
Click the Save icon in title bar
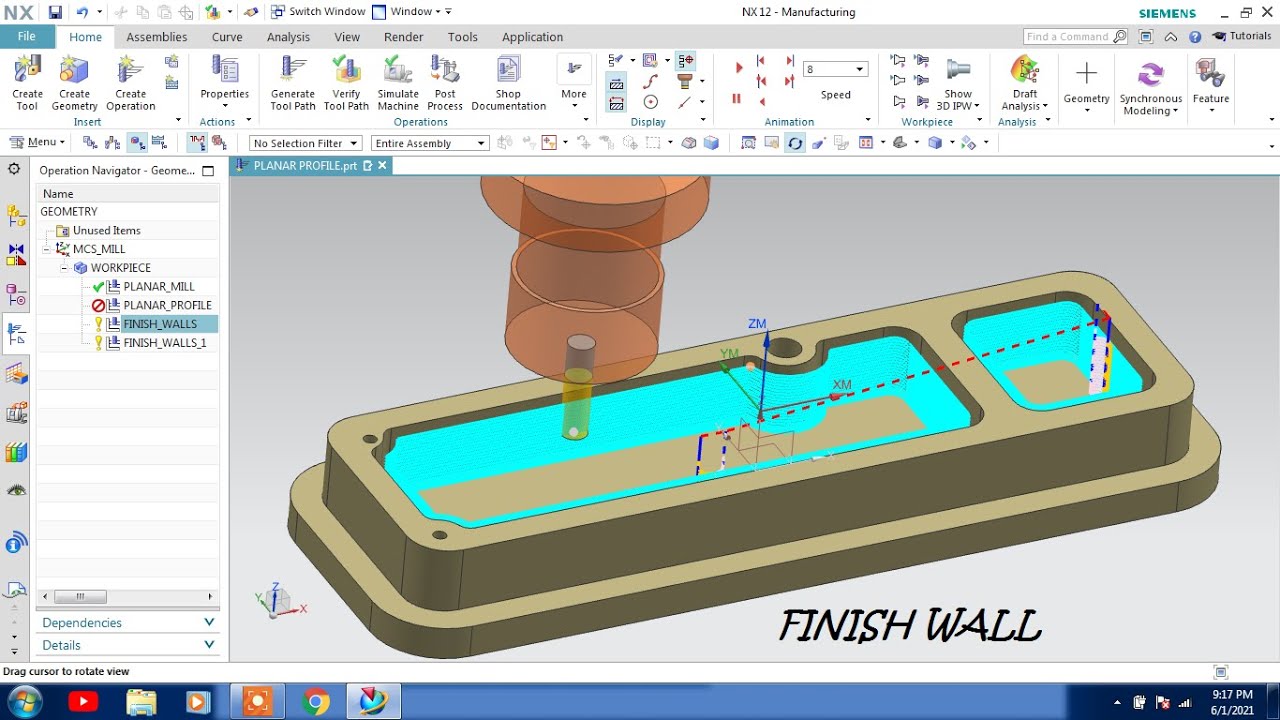tap(55, 12)
